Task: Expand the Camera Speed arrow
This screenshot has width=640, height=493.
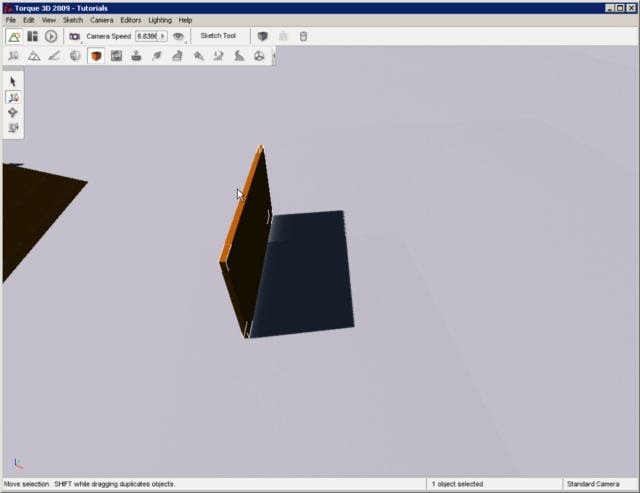Action: [x=163, y=36]
